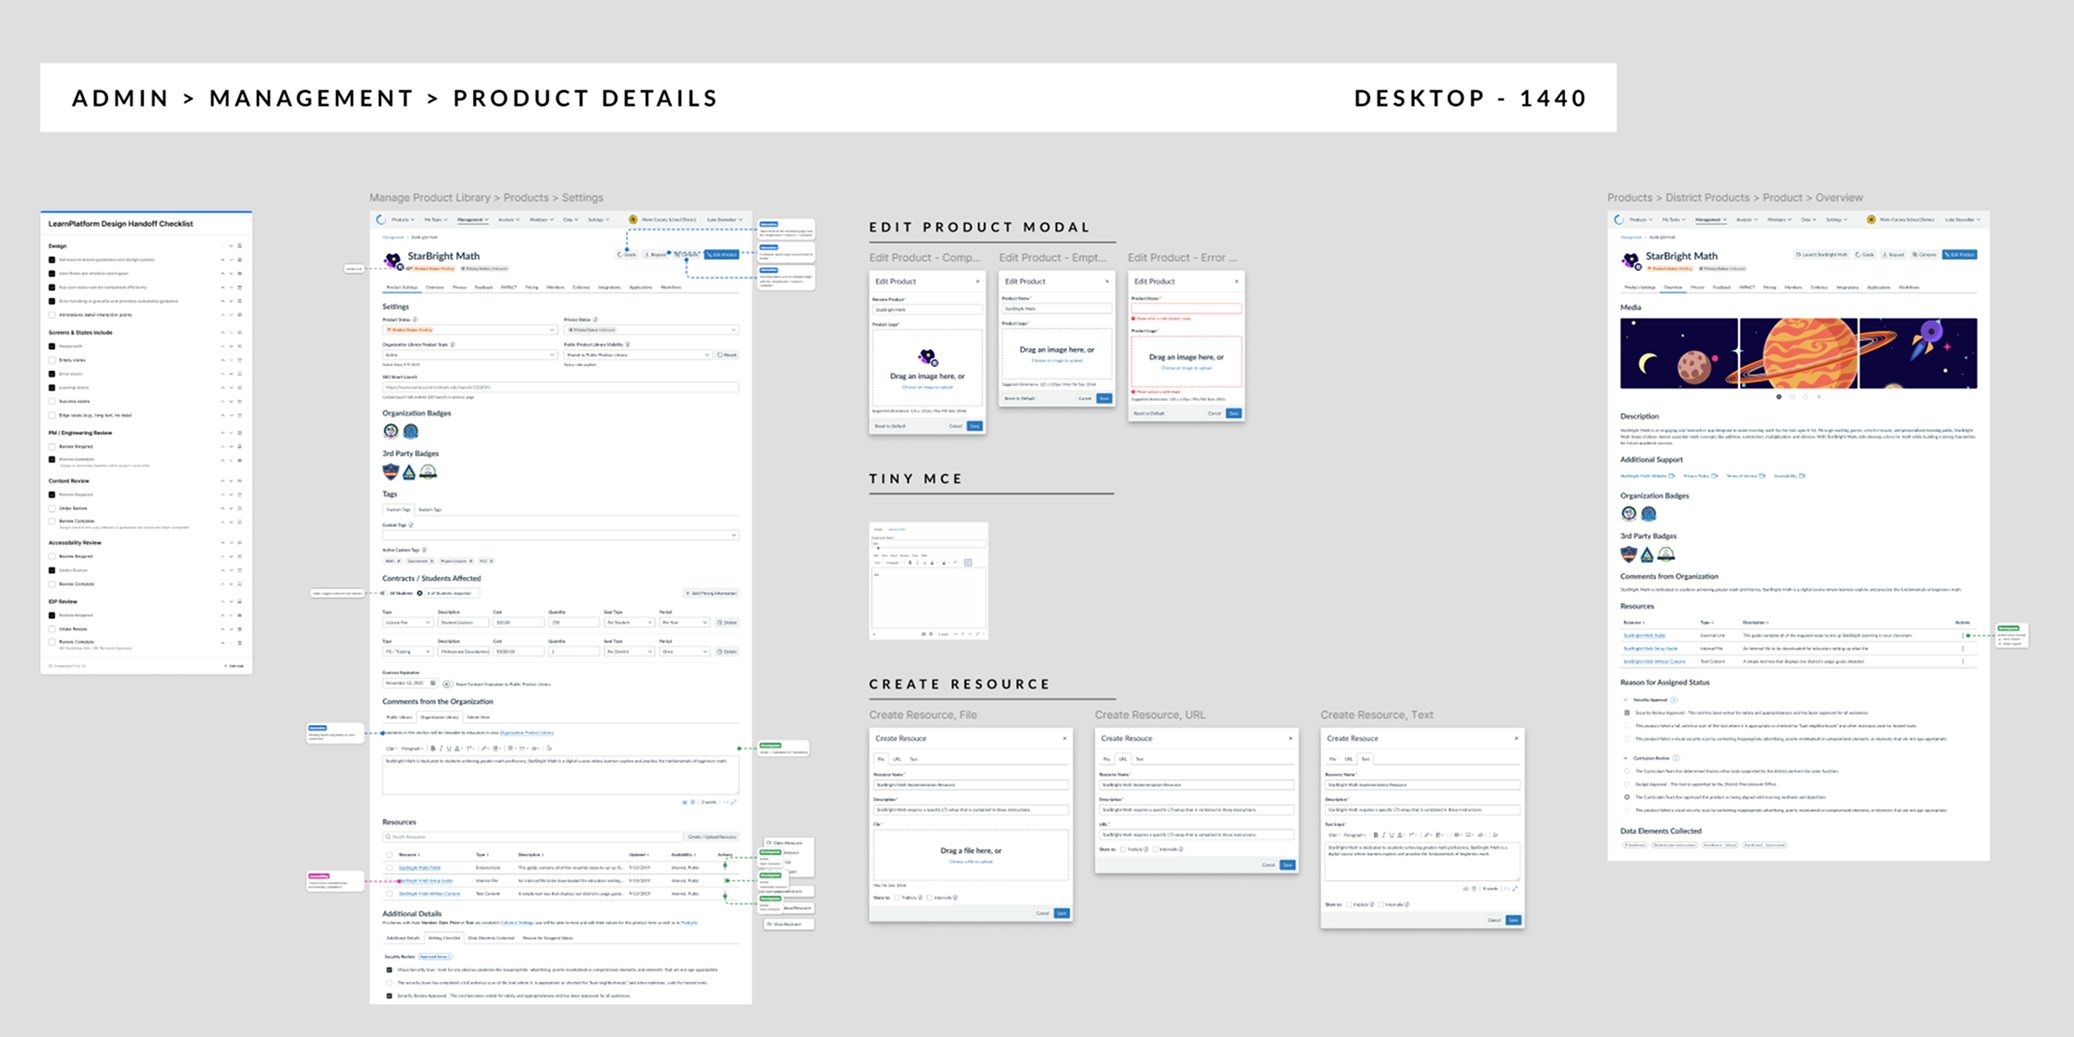Click orange shield 3rd Party Badge in Settings
The width and height of the screenshot is (2074, 1037).
[x=391, y=472]
